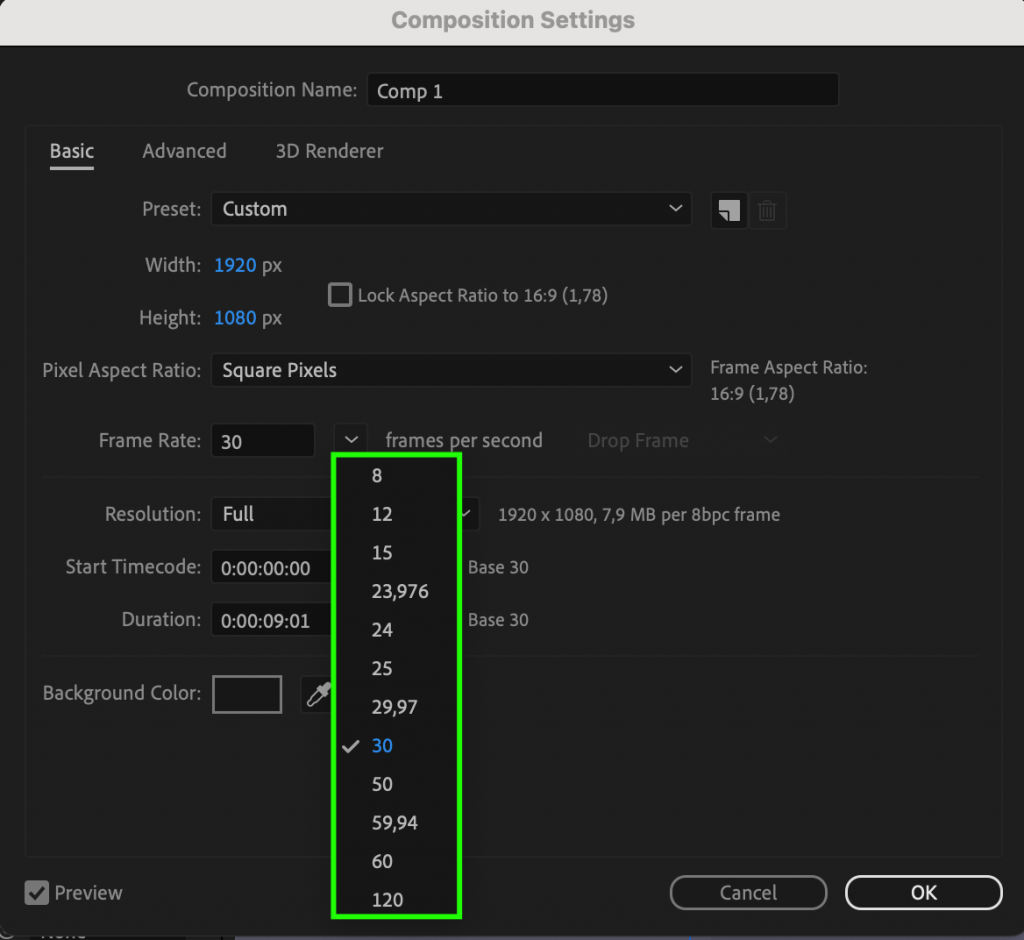
Task: Select the Basic tab
Action: coord(71,151)
